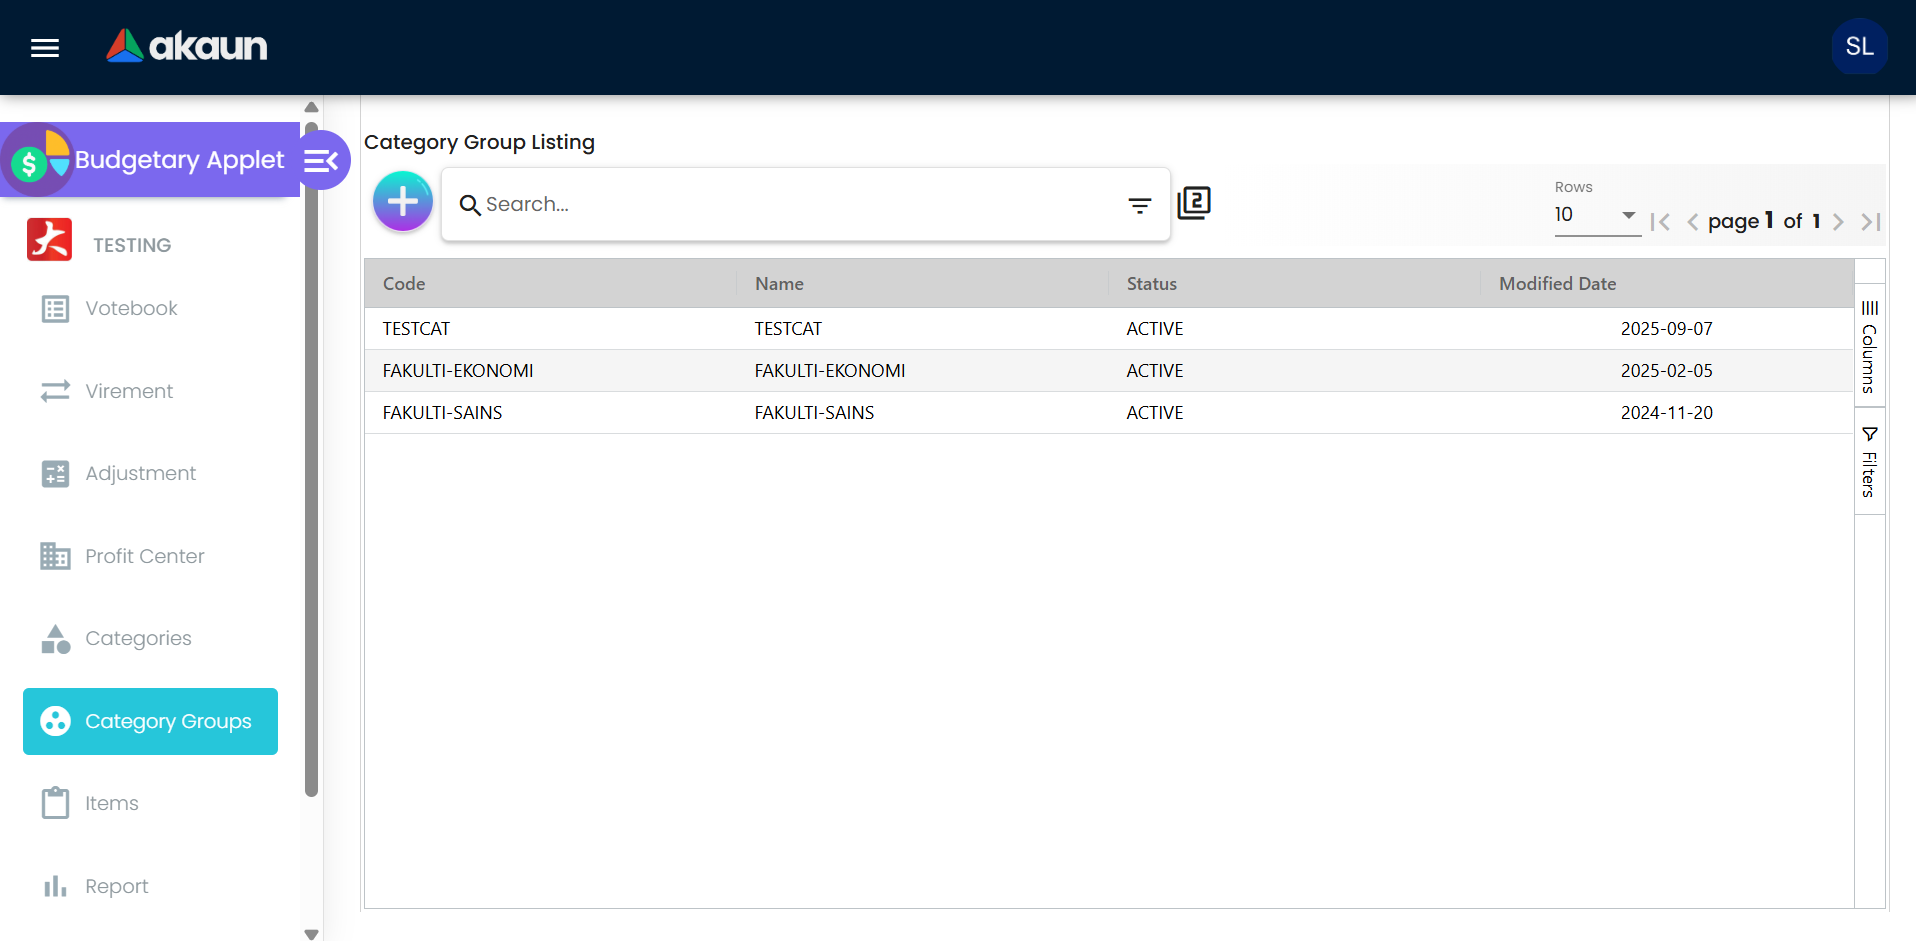Image resolution: width=1916 pixels, height=941 pixels.
Task: Jump to the last page arrow
Action: (1870, 222)
